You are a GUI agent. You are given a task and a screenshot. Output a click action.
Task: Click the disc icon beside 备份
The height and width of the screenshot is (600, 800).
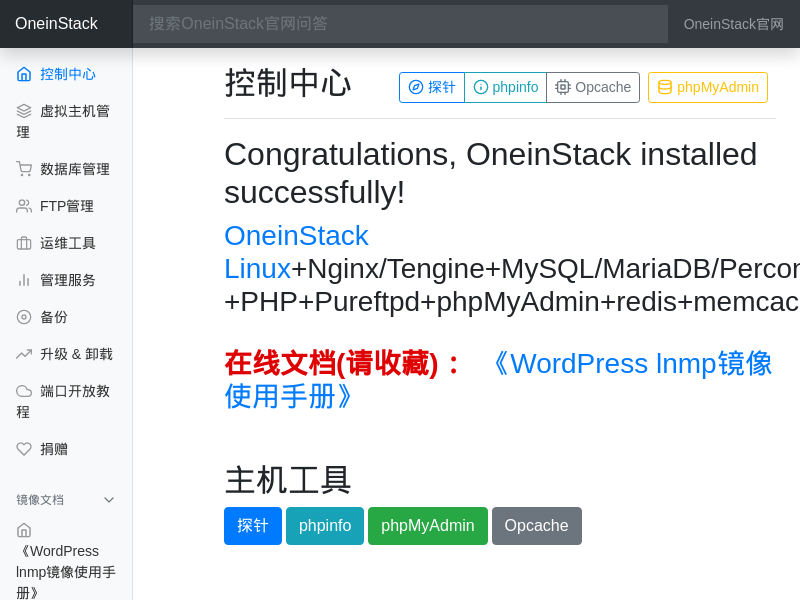point(24,317)
